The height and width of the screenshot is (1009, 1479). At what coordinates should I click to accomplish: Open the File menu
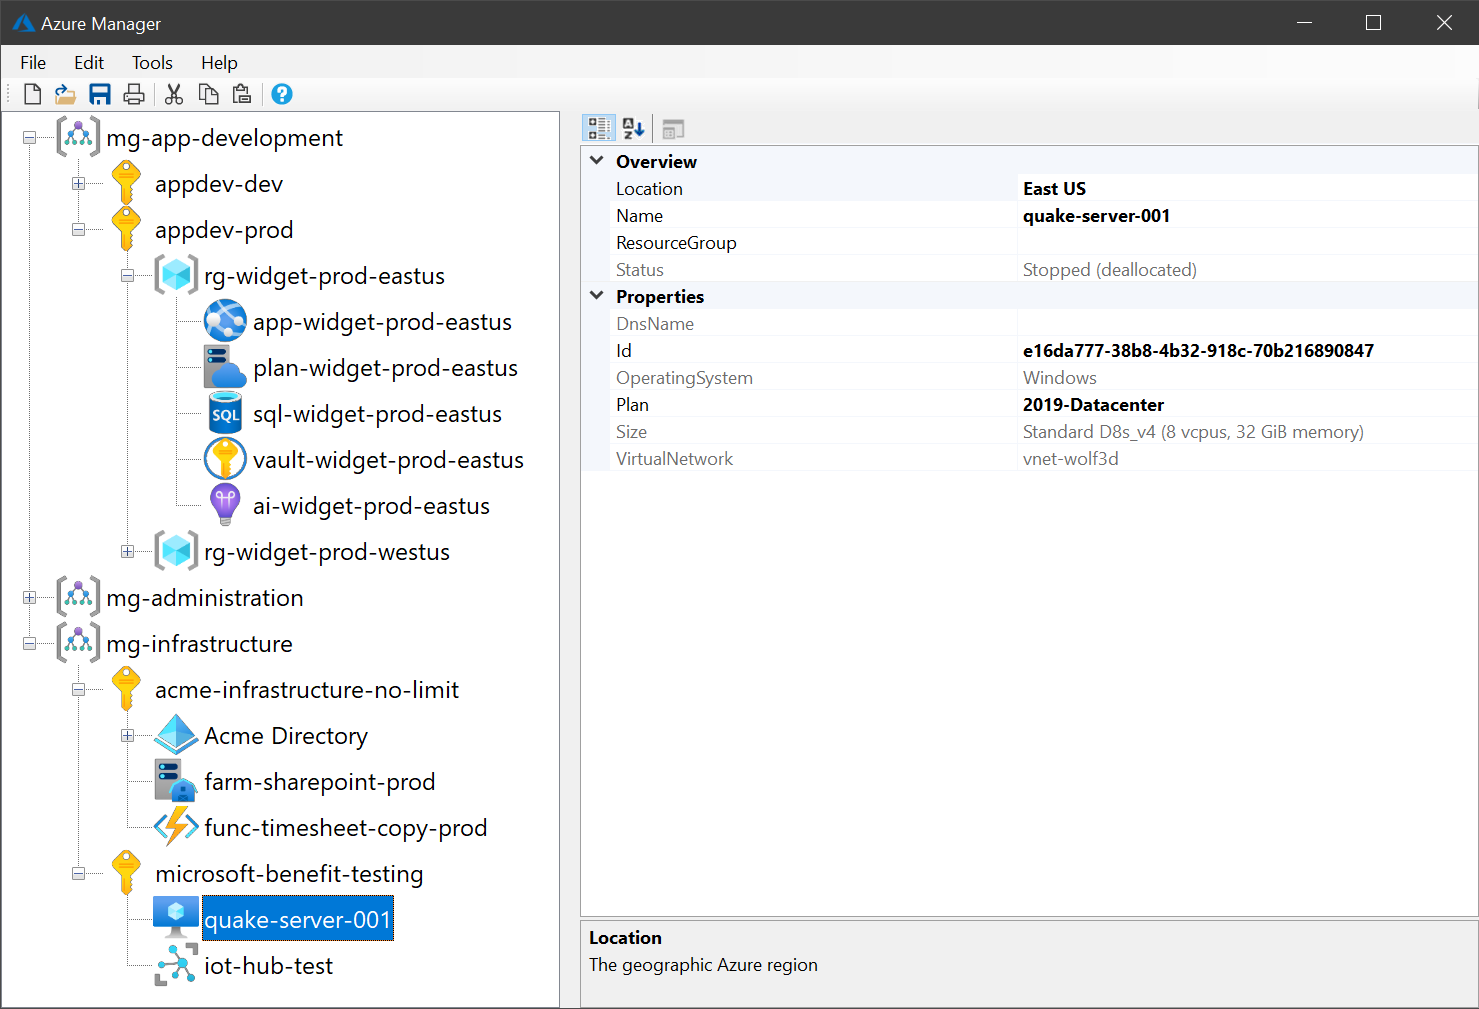[x=33, y=62]
